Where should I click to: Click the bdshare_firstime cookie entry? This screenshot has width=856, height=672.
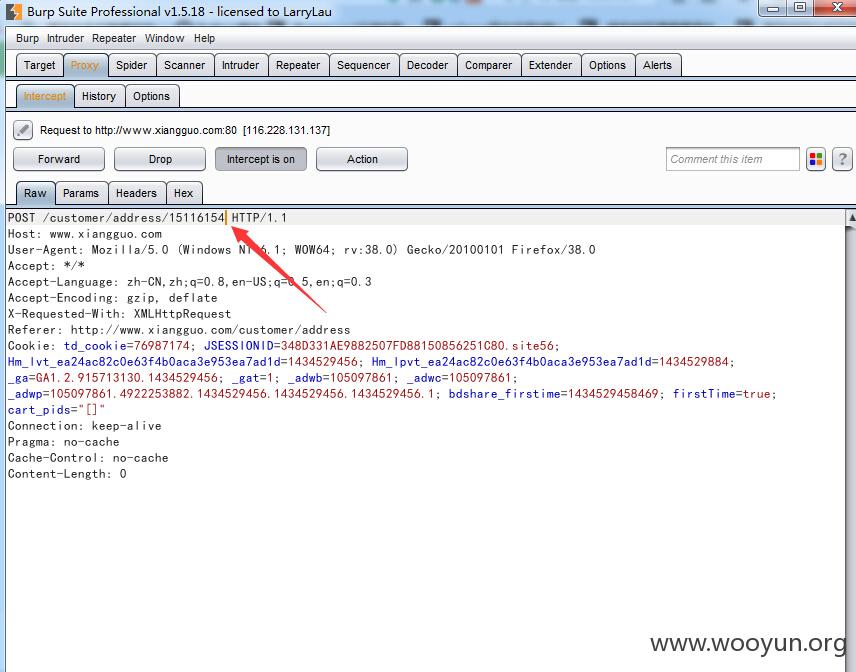[554, 394]
